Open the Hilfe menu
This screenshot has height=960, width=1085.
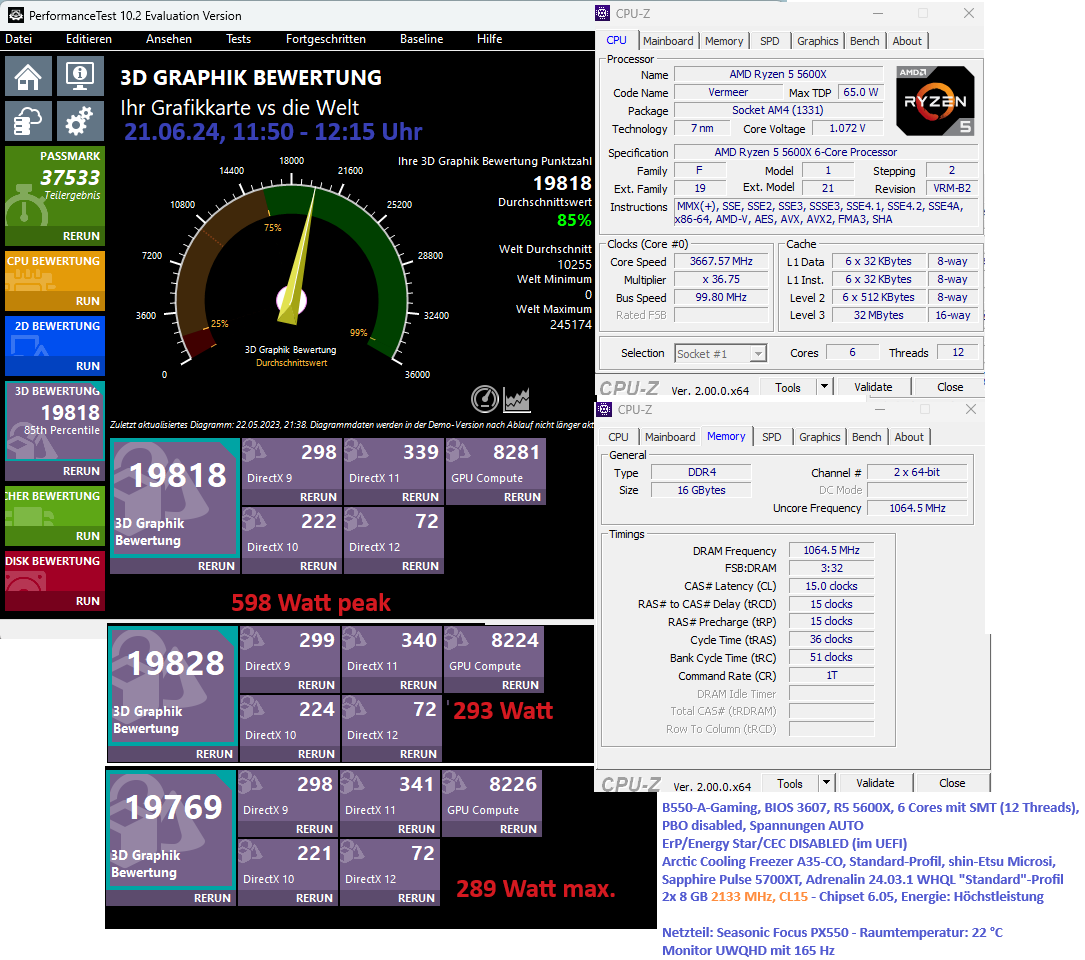coord(489,39)
